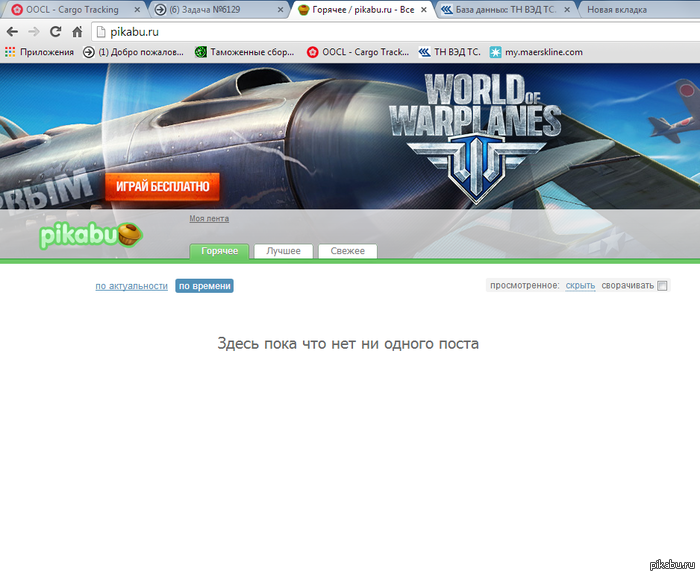This screenshot has width=700, height=576.
Task: Open the Приложения apps grid shortcut
Action: coord(39,52)
